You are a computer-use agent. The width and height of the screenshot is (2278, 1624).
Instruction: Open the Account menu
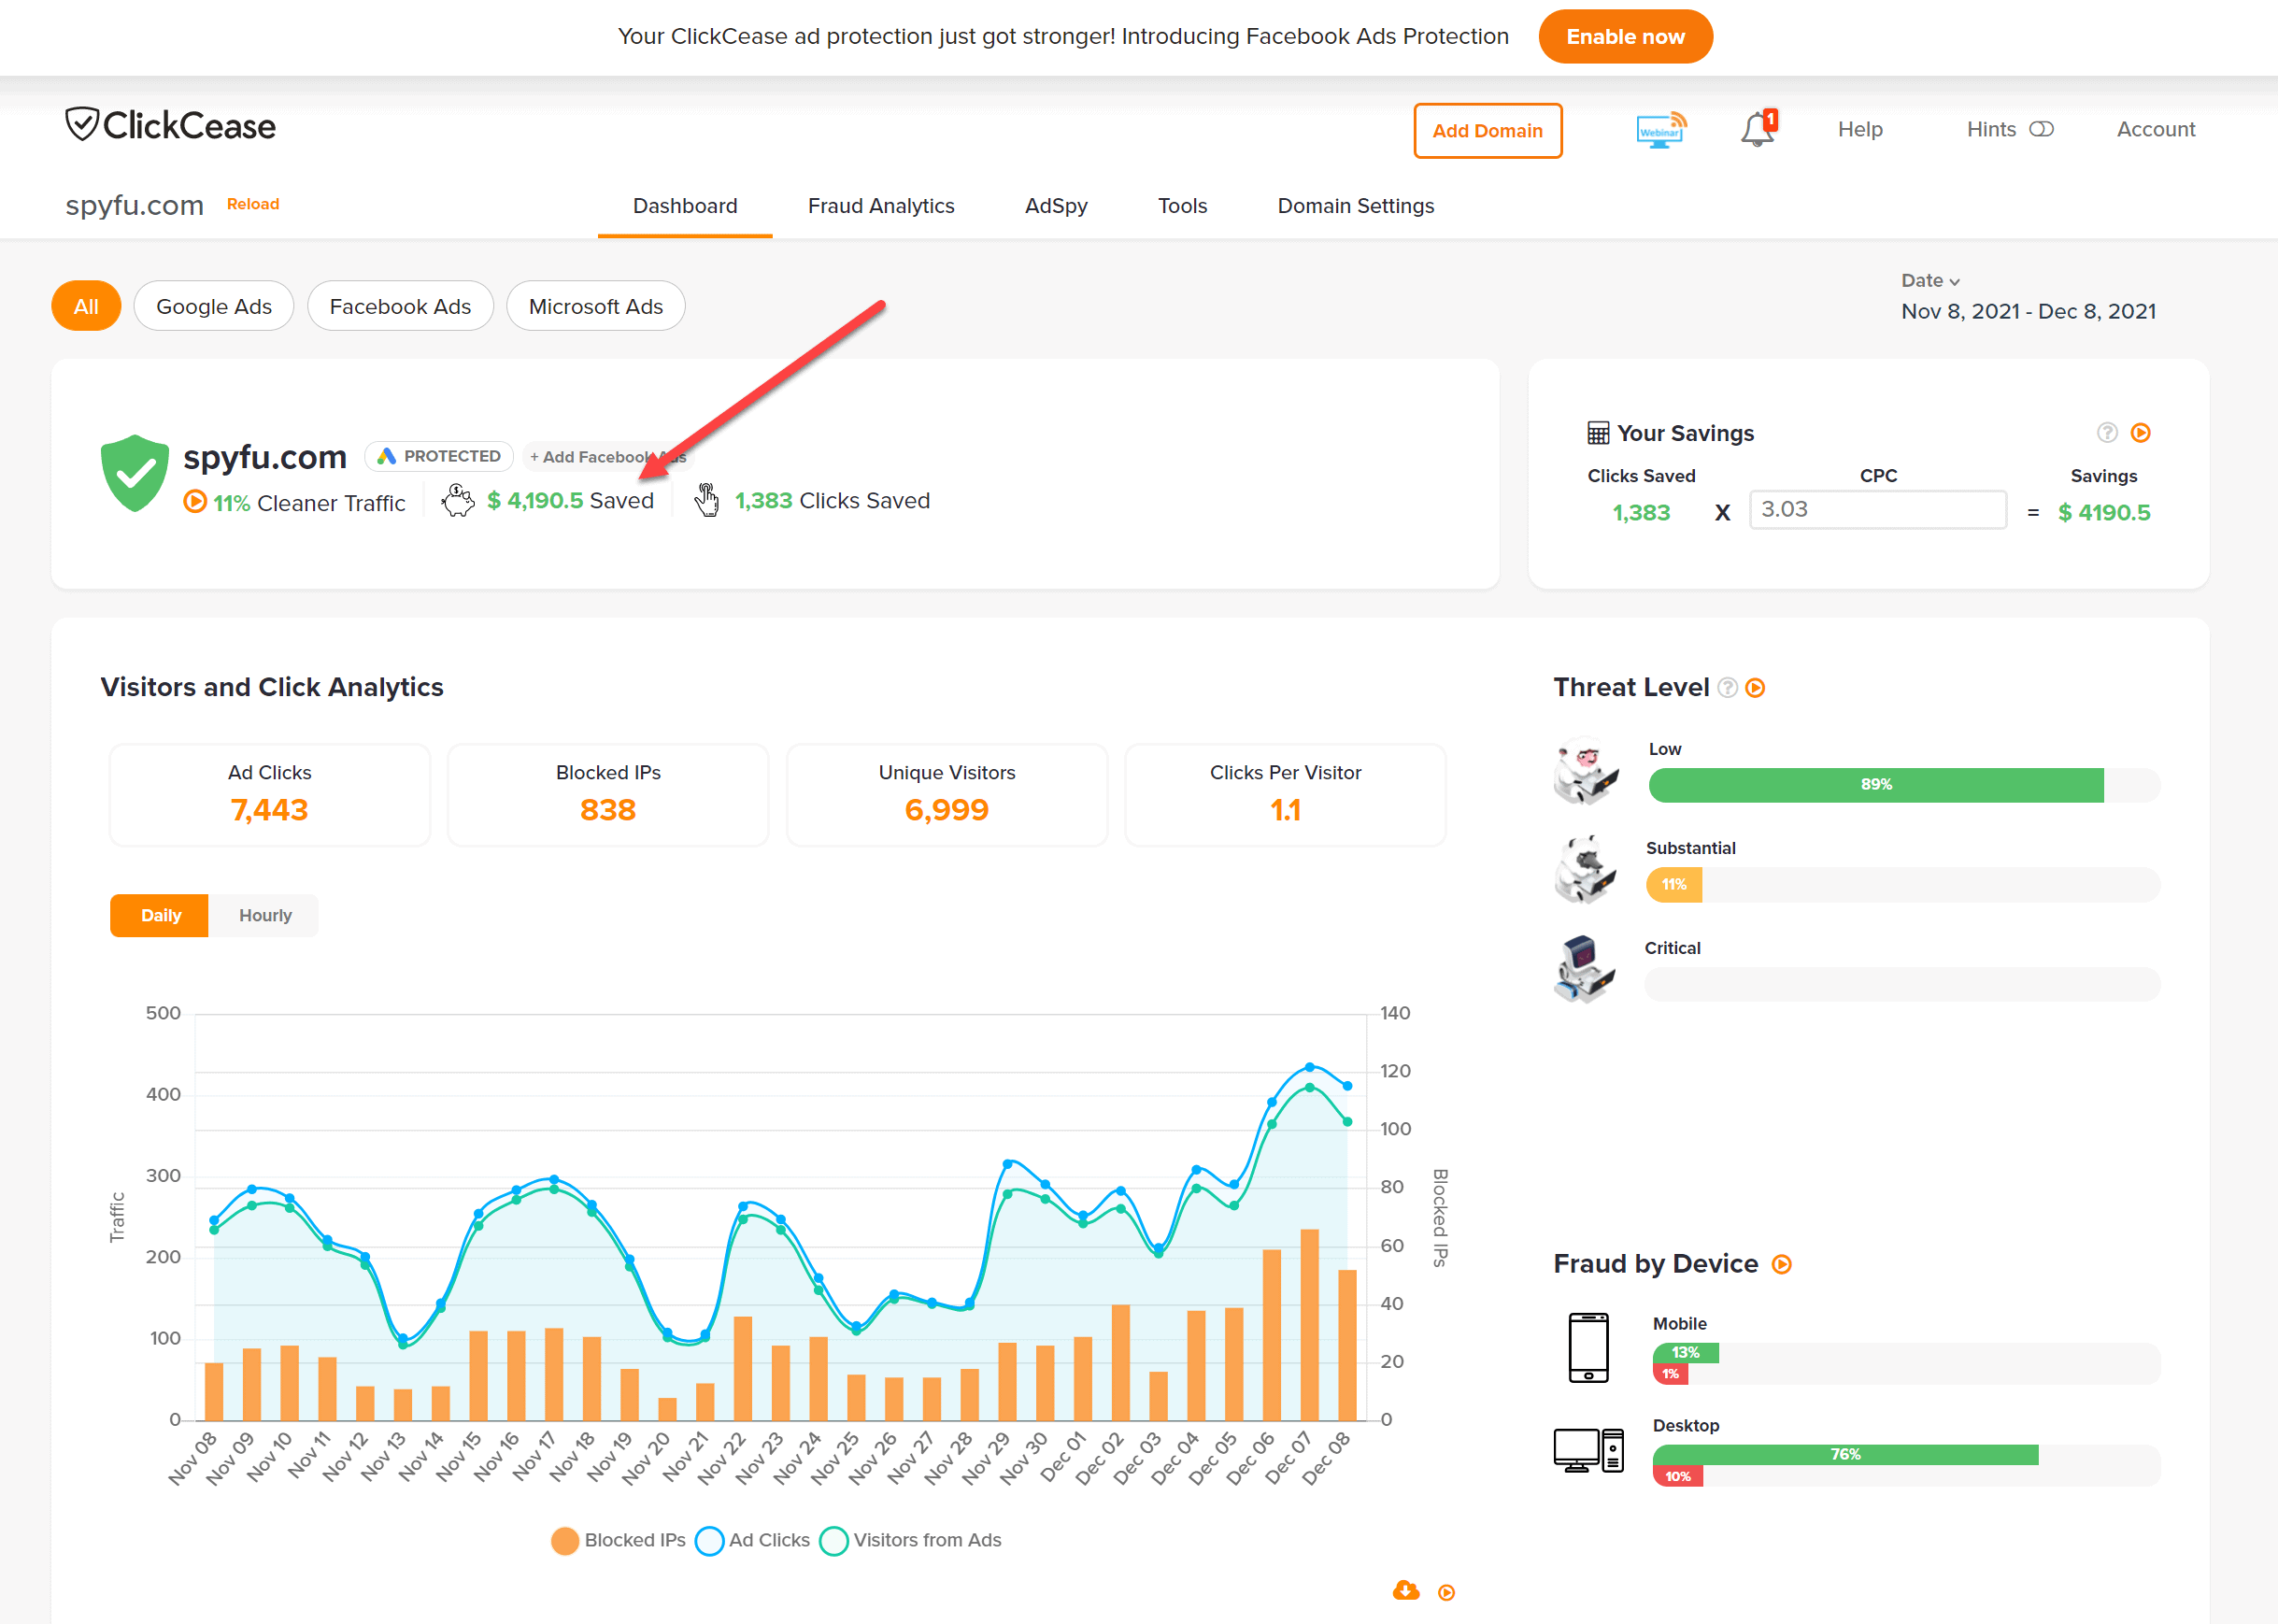2156,129
